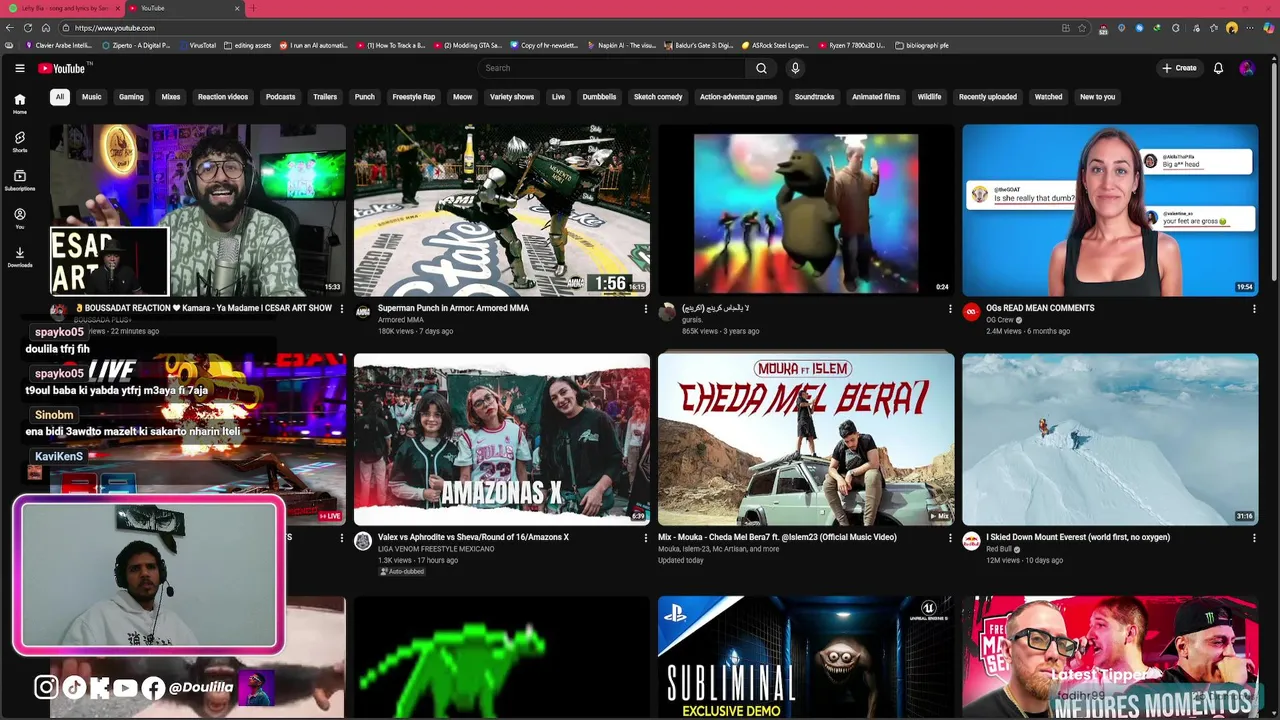Click the Valex vs Aphrodite video title
This screenshot has height=720, width=1280.
click(473, 538)
